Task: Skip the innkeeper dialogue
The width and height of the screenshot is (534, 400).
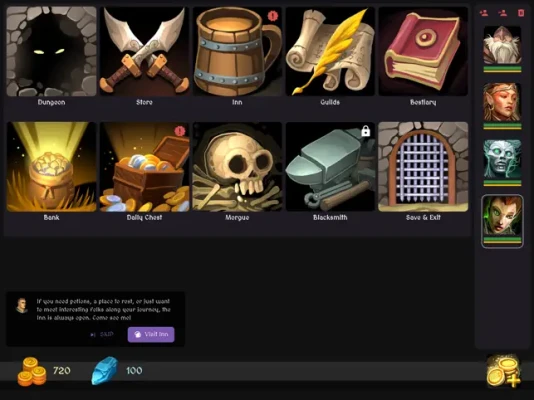Action: point(102,334)
